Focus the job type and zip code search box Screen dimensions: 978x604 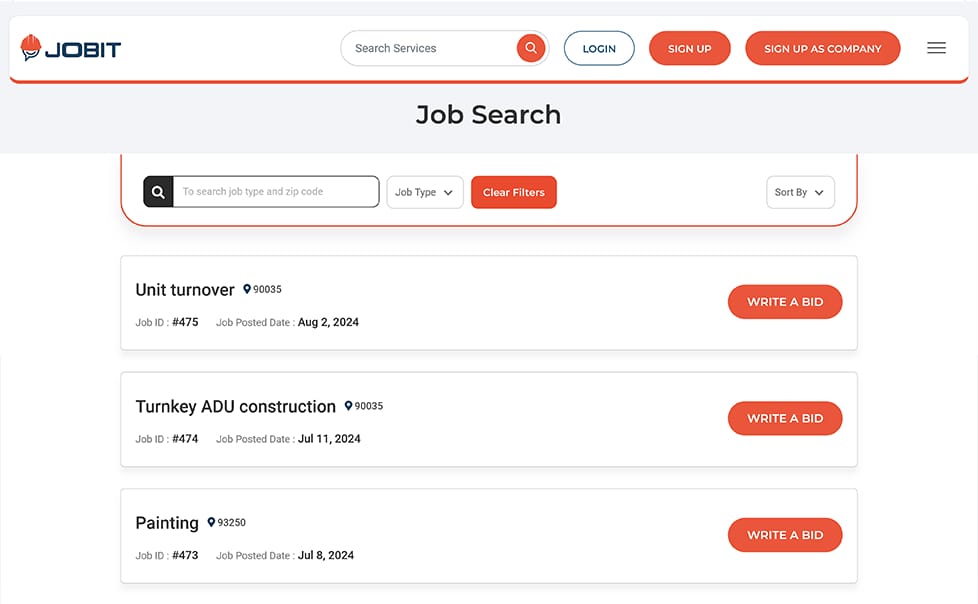[x=276, y=192]
